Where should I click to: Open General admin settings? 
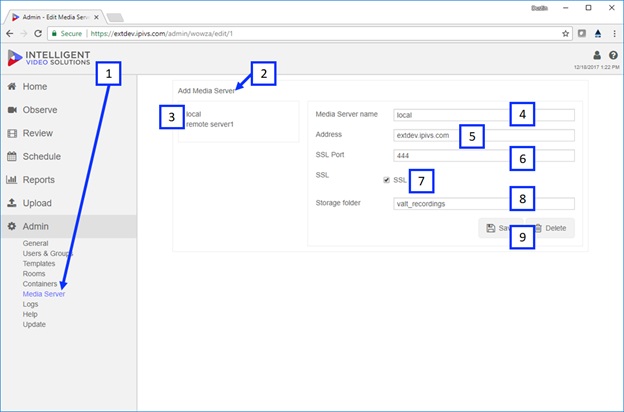coord(35,243)
